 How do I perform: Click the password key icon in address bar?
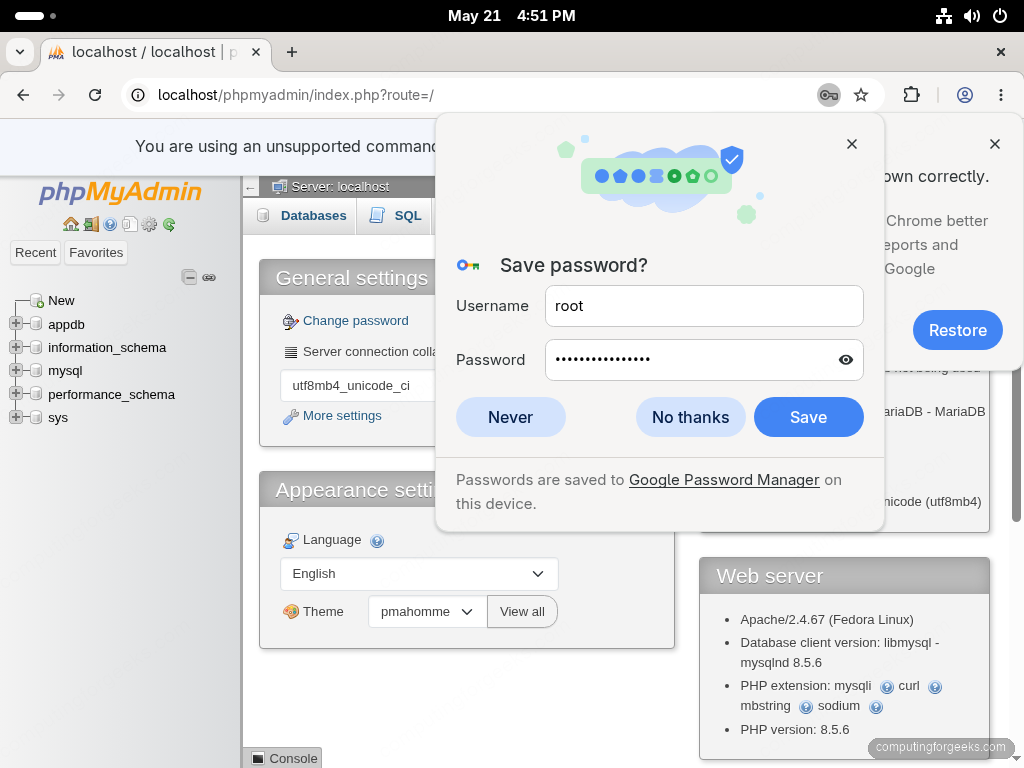[829, 95]
